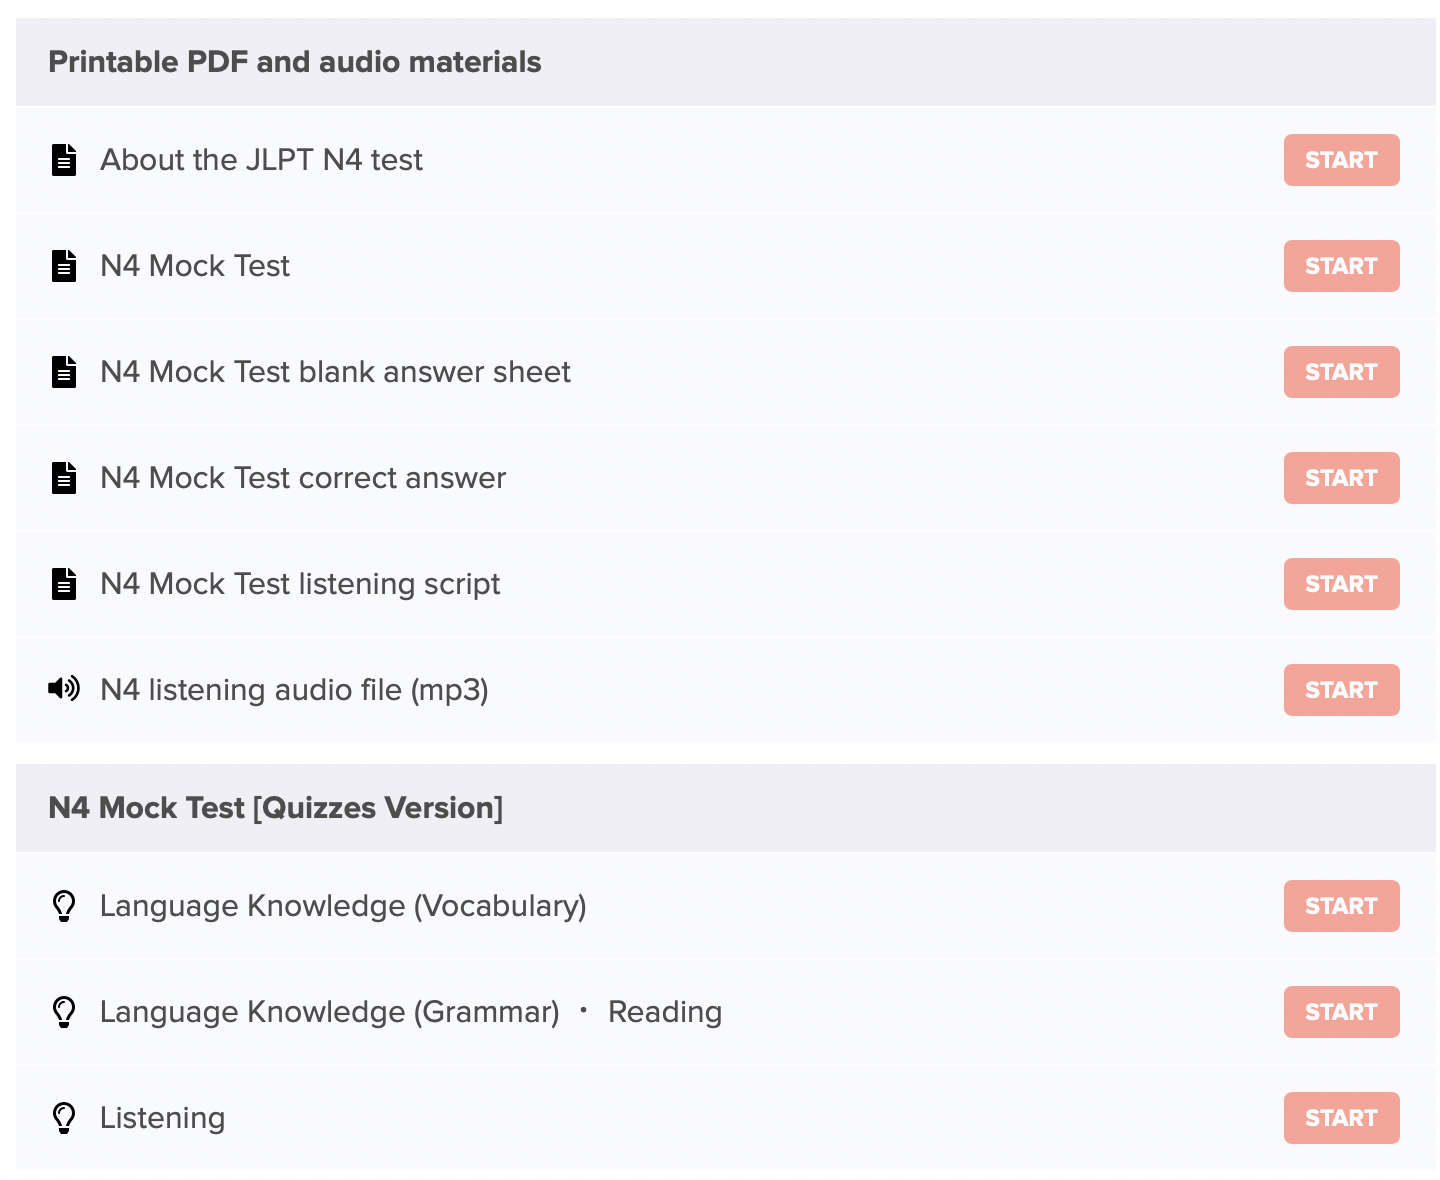Click the document icon beside About the JLPT N4 test
The image size is (1440, 1180).
click(64, 160)
